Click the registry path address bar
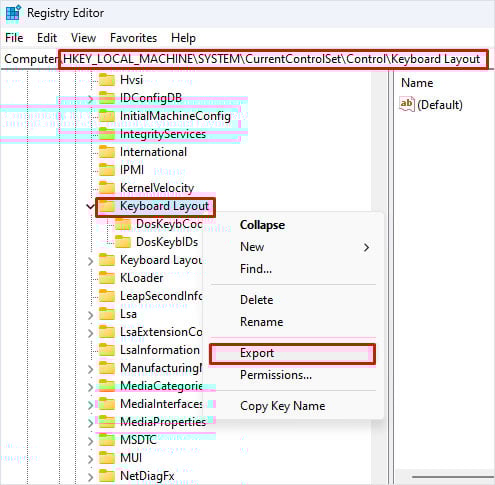The height and width of the screenshot is (485, 495). click(273, 59)
